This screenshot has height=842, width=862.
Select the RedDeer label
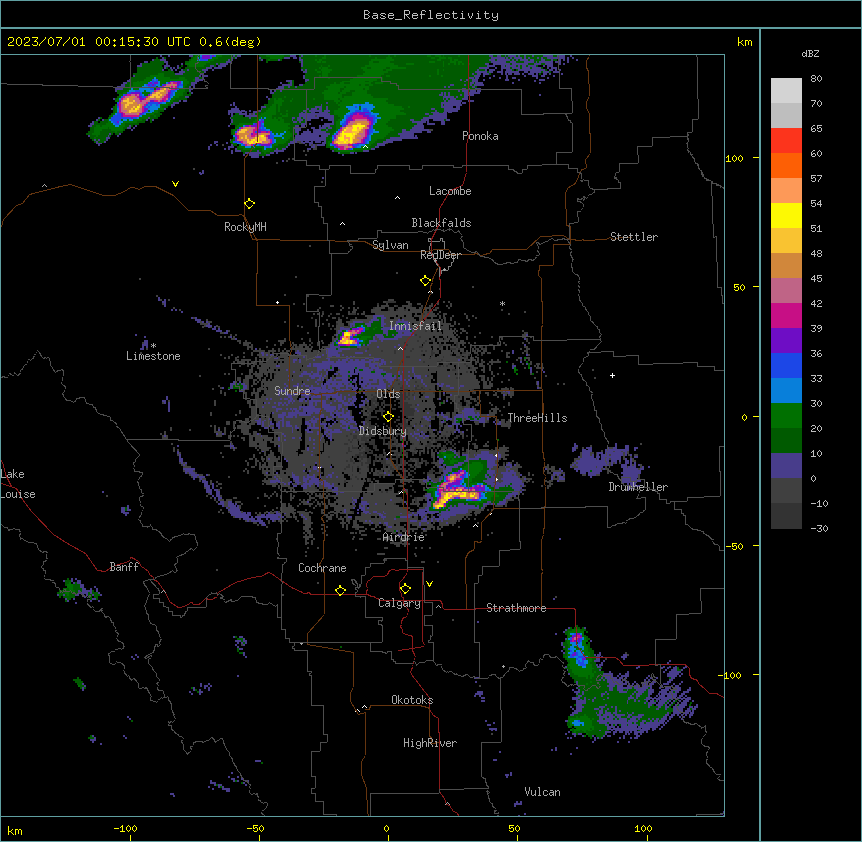point(440,255)
